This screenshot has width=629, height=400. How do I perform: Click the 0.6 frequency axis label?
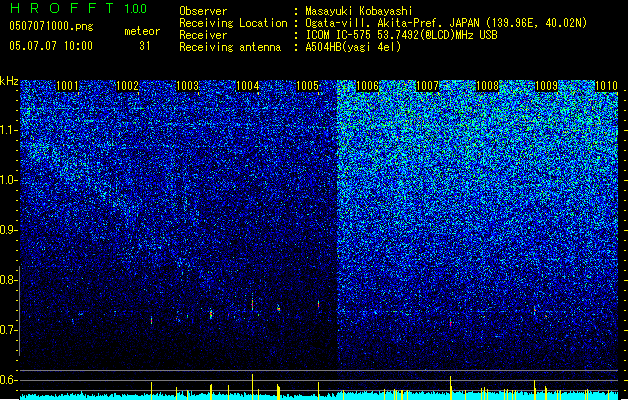(x=9, y=380)
